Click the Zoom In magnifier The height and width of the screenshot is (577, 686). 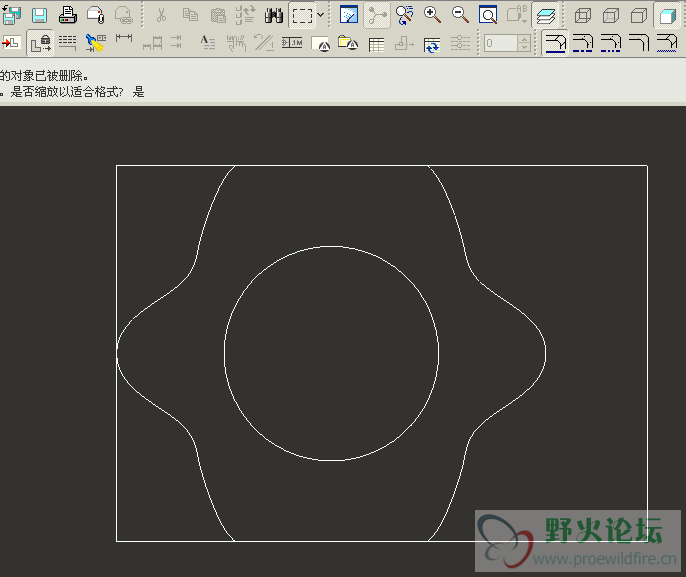pos(433,15)
